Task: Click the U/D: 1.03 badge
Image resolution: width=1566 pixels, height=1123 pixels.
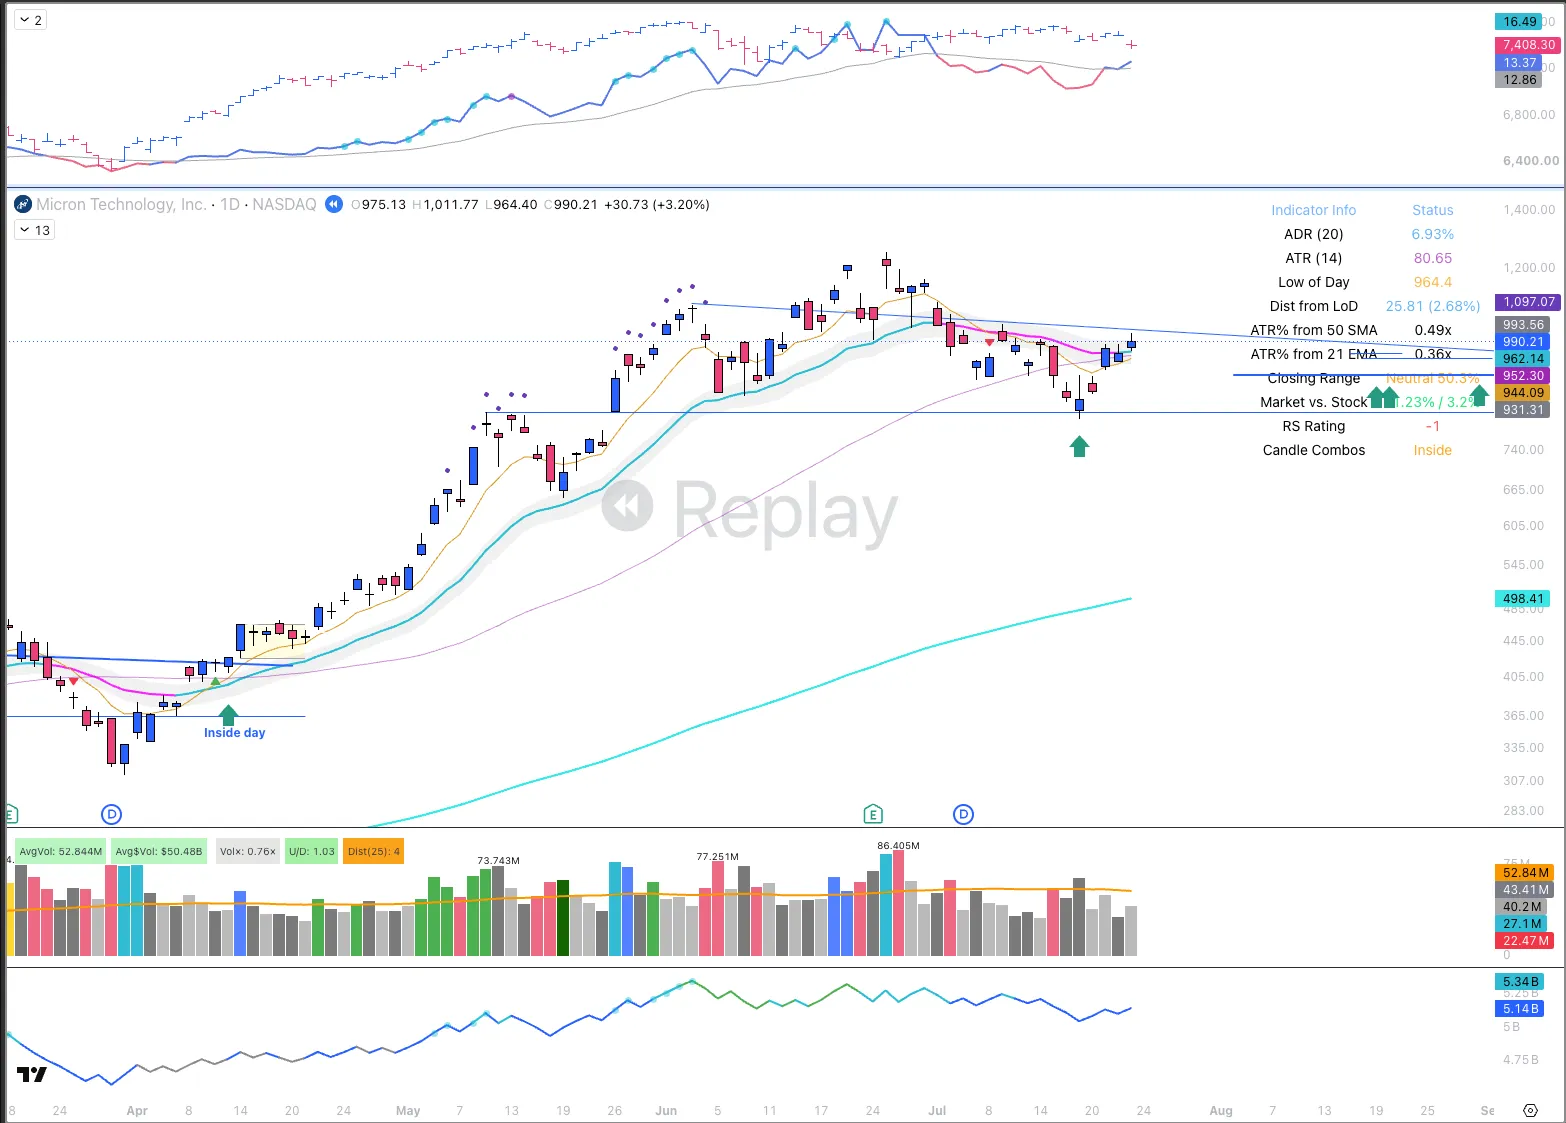Action: click(x=312, y=852)
